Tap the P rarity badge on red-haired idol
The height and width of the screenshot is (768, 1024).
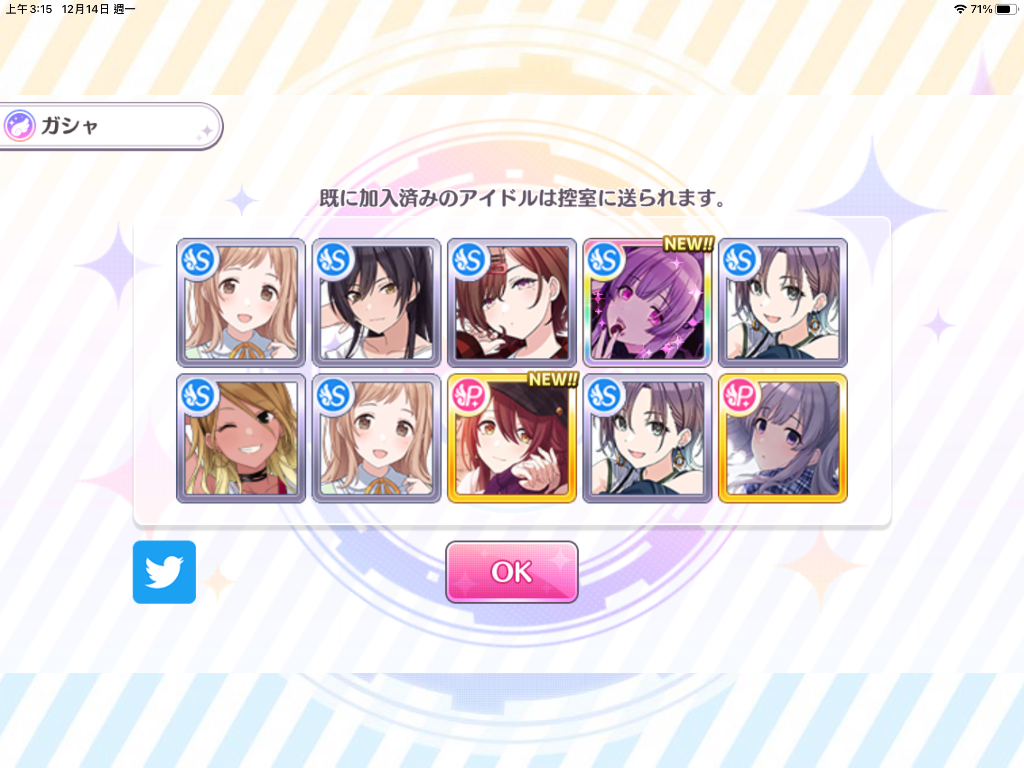point(469,395)
